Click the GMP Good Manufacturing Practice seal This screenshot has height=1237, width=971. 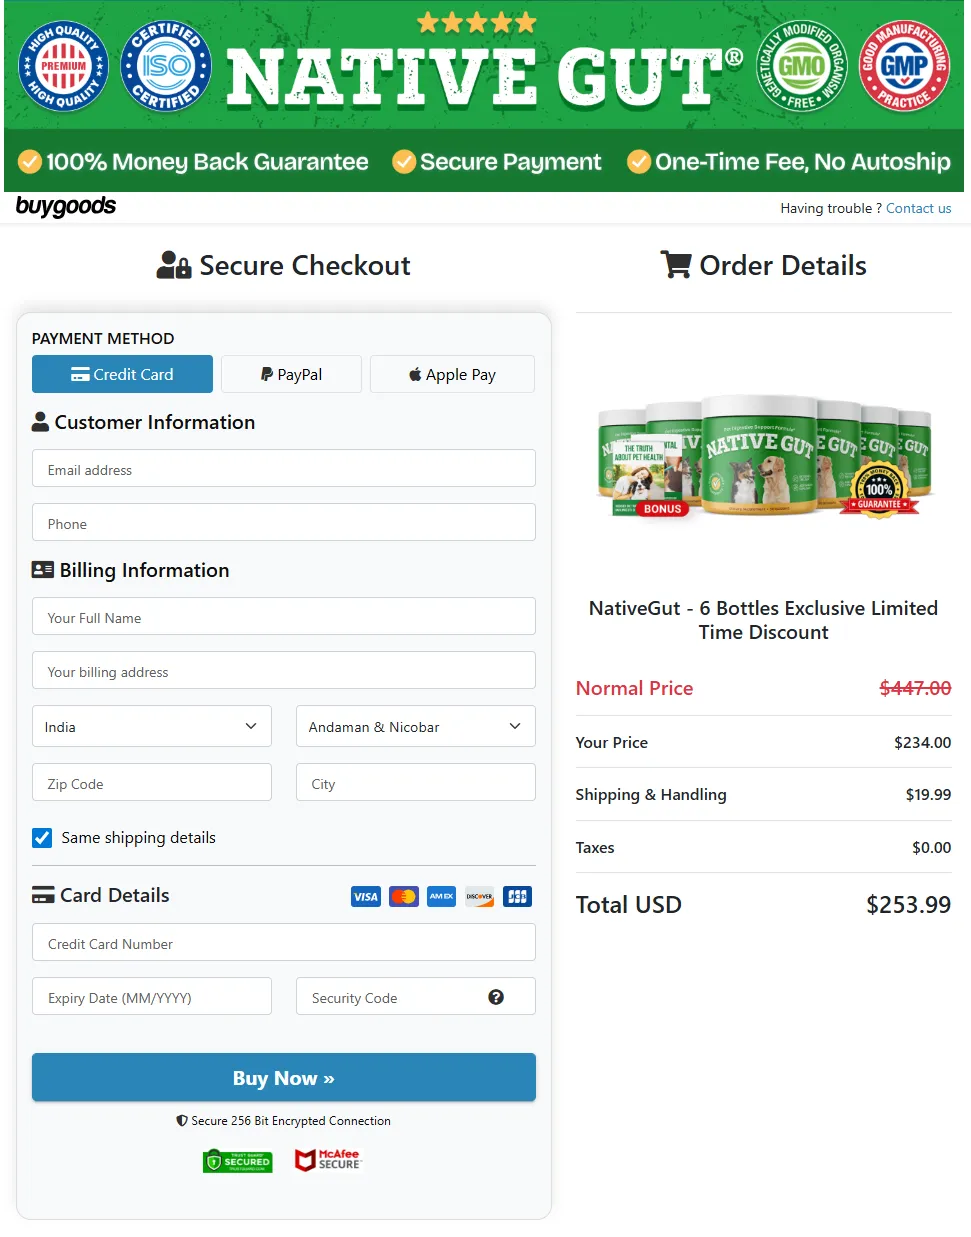click(904, 67)
